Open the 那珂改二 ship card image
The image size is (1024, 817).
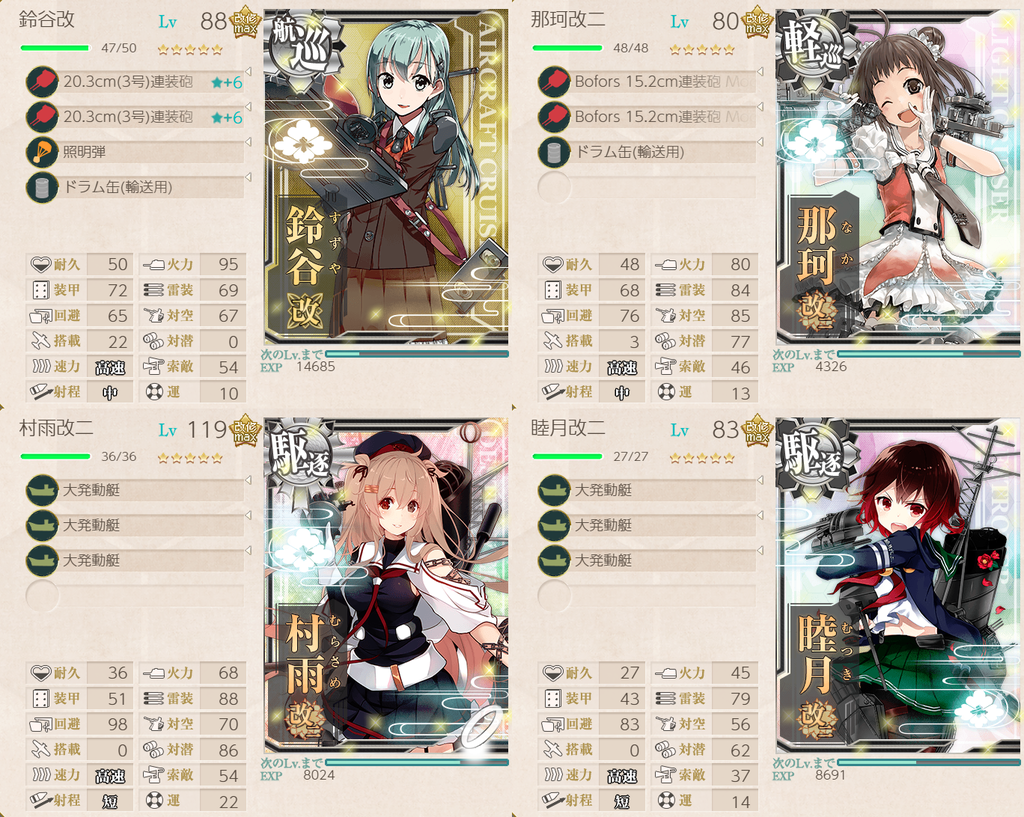pyautogui.click(x=899, y=176)
